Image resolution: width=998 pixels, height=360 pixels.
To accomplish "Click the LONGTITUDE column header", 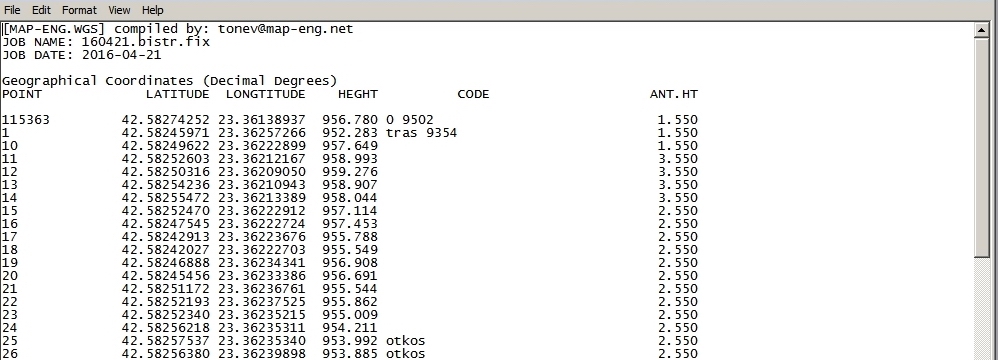I will coord(265,94).
